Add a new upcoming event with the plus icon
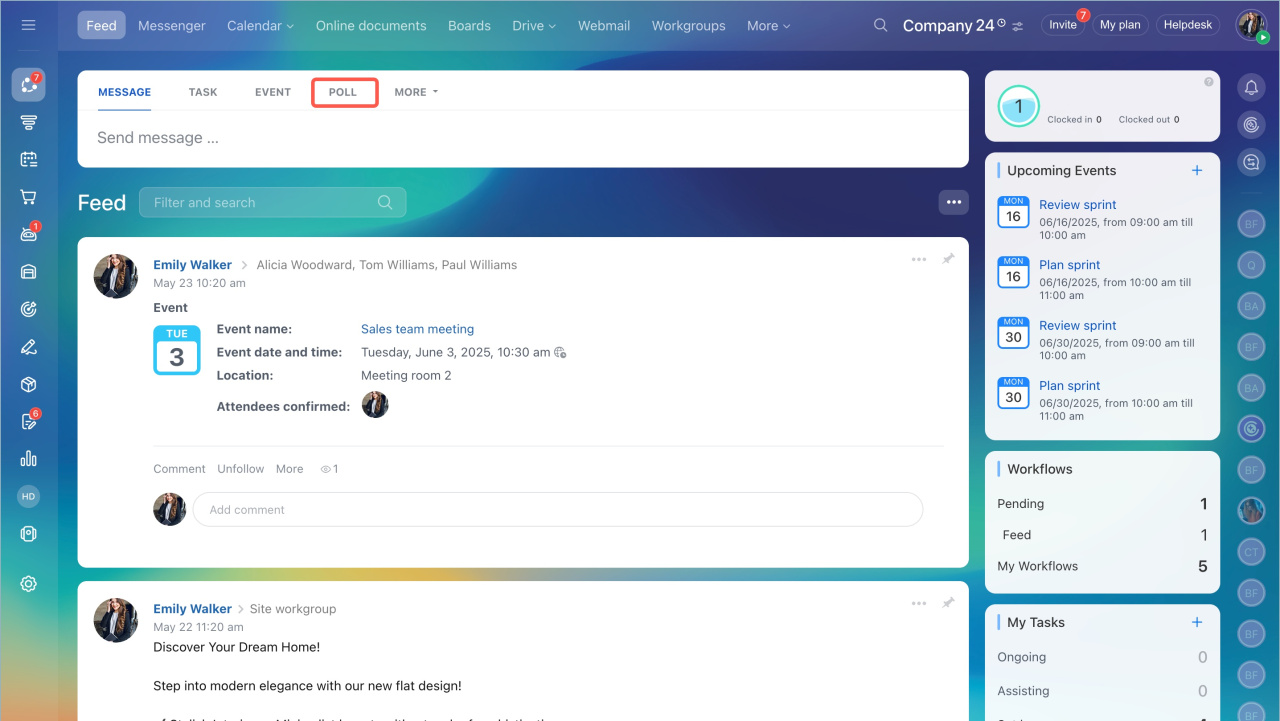This screenshot has height=721, width=1280. (x=1197, y=170)
